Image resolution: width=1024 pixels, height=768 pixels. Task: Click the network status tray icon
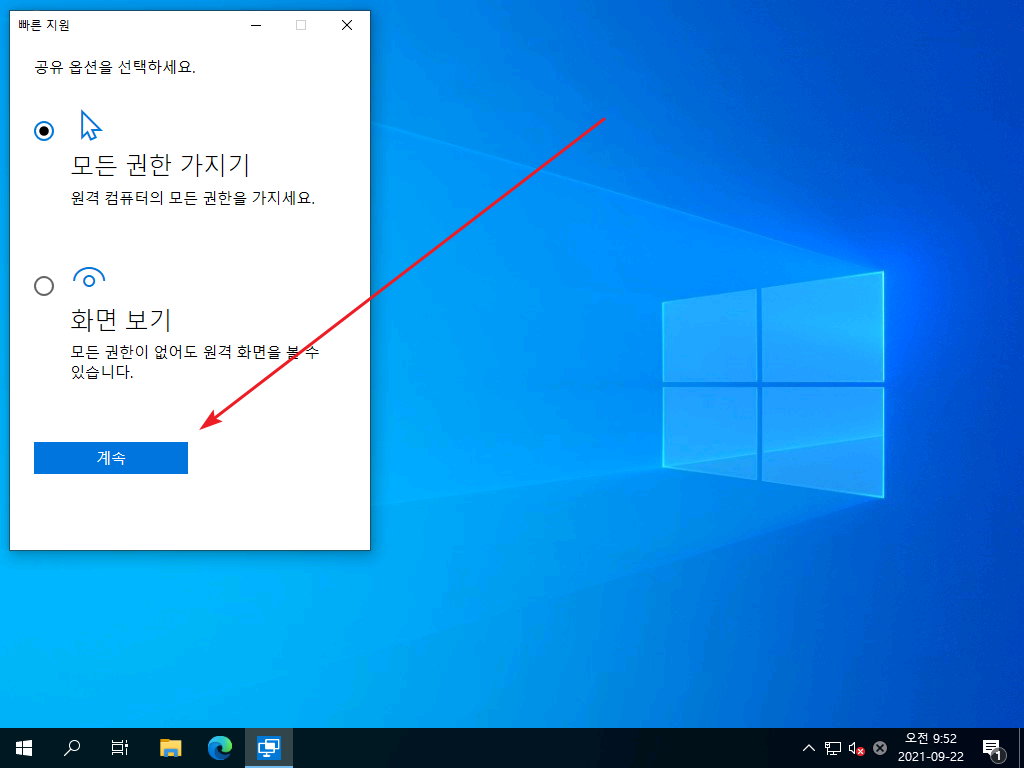[833, 748]
